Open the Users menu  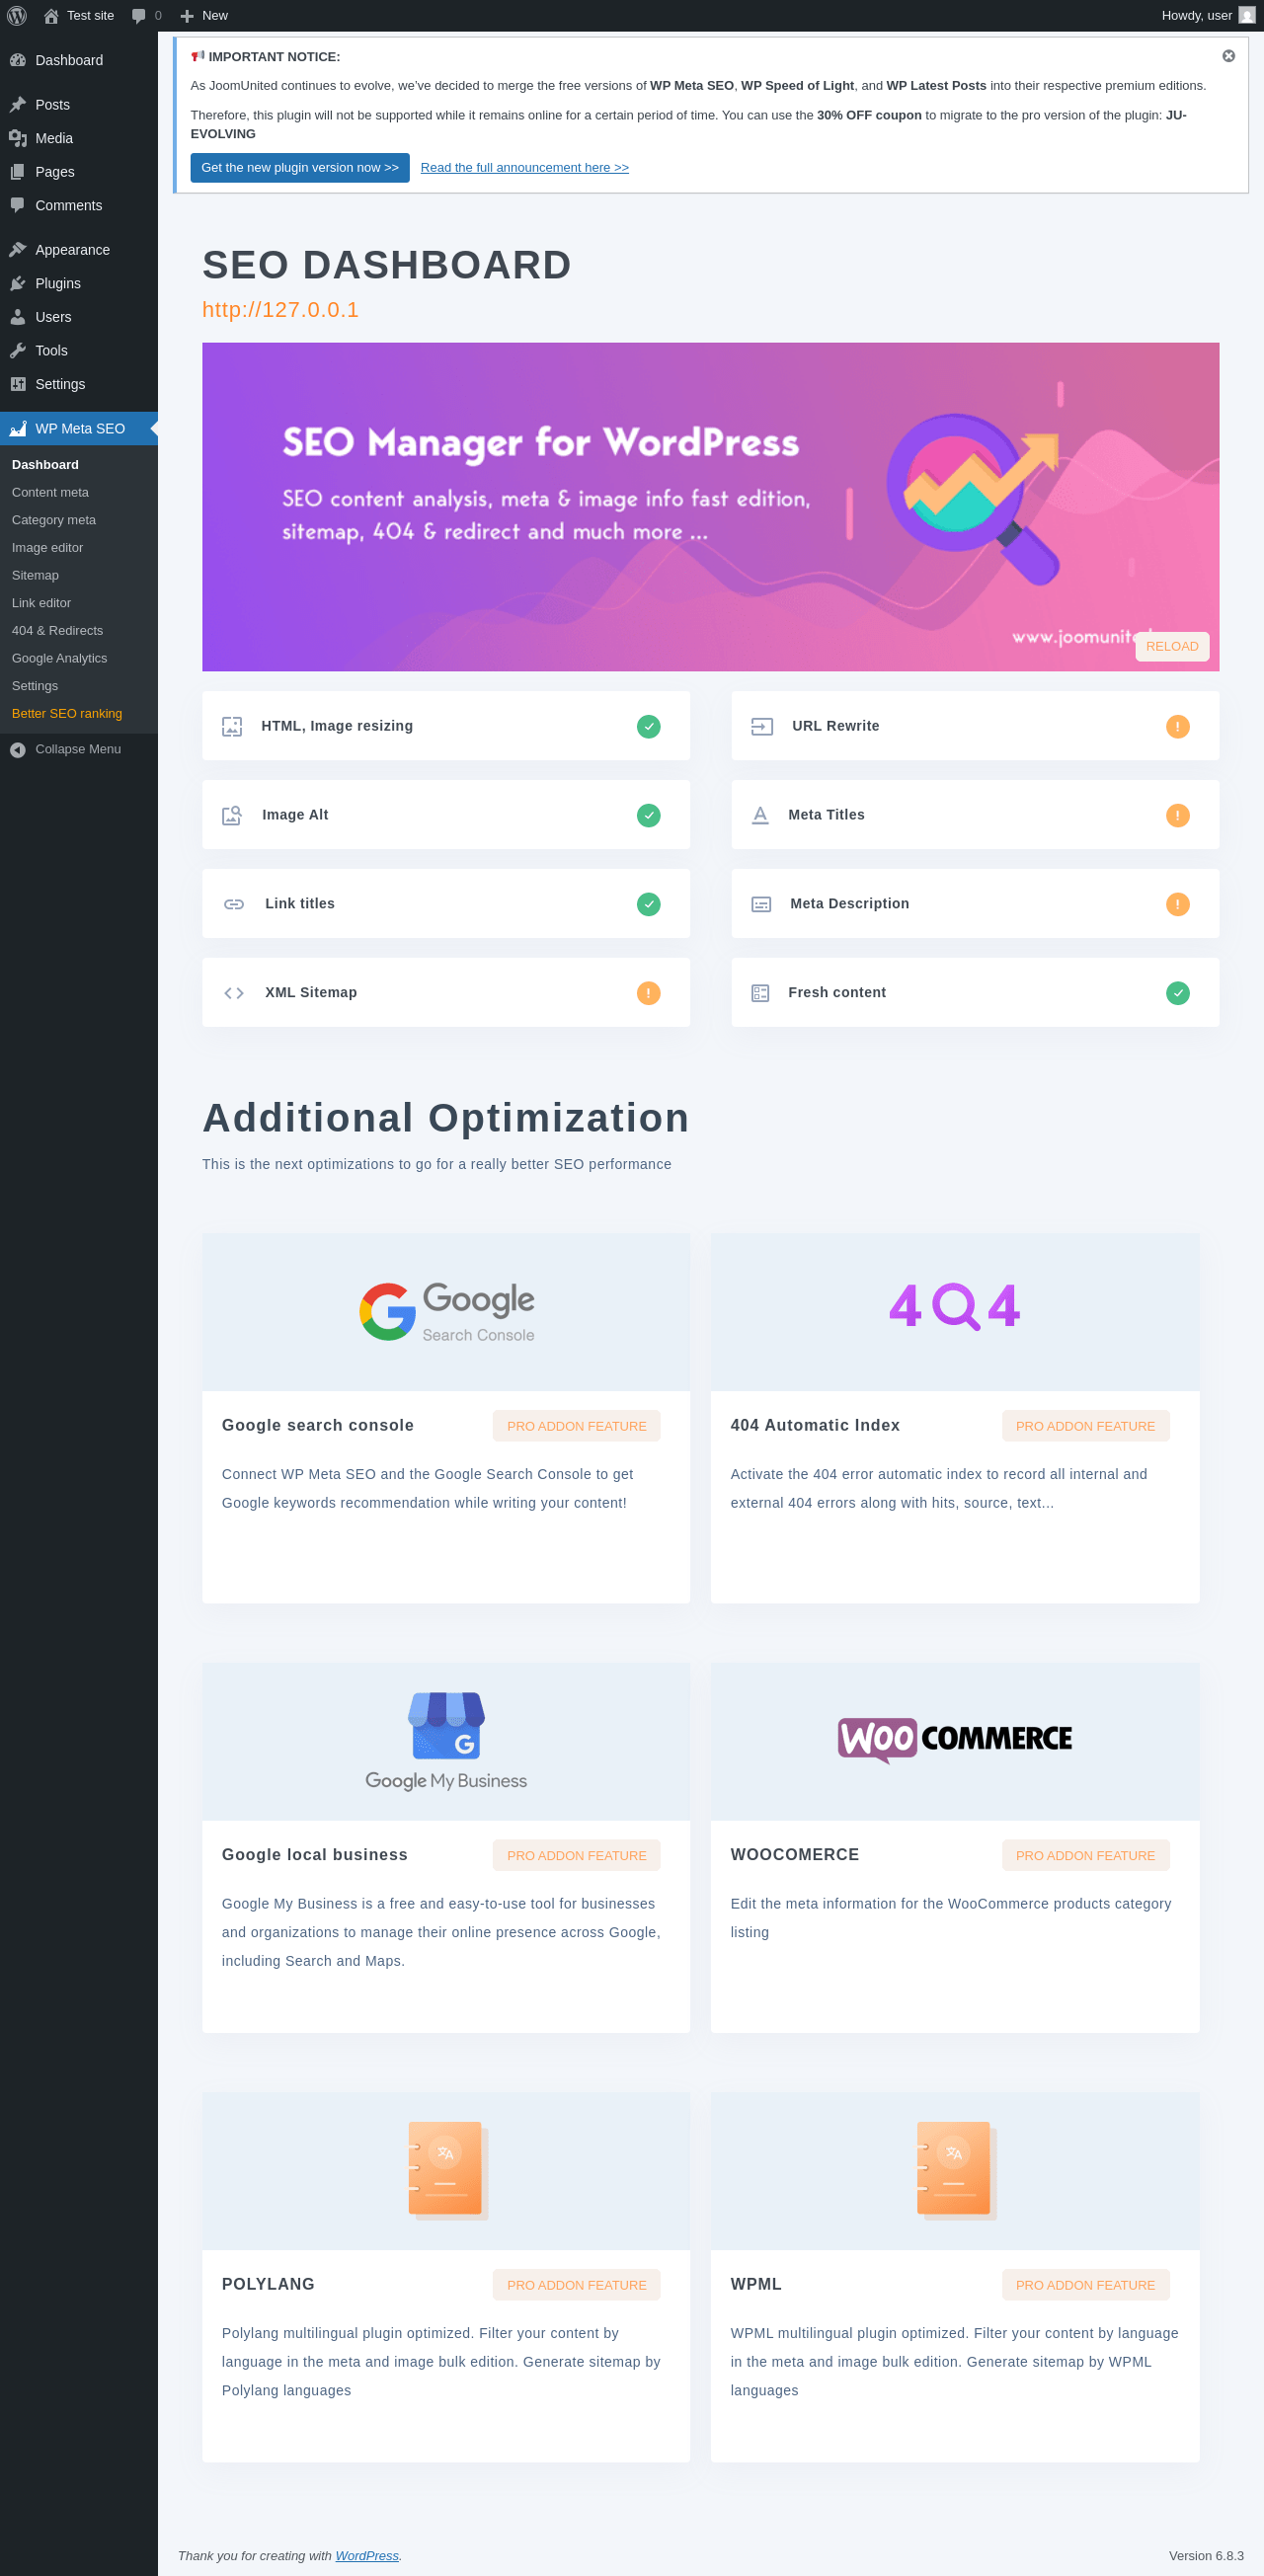coord(79,317)
